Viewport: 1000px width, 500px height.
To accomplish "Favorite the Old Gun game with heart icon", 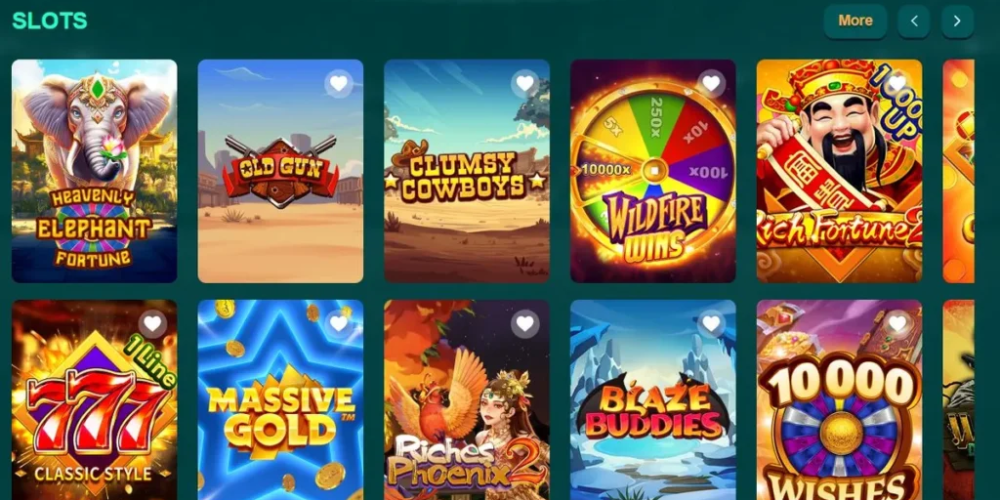I will point(339,84).
